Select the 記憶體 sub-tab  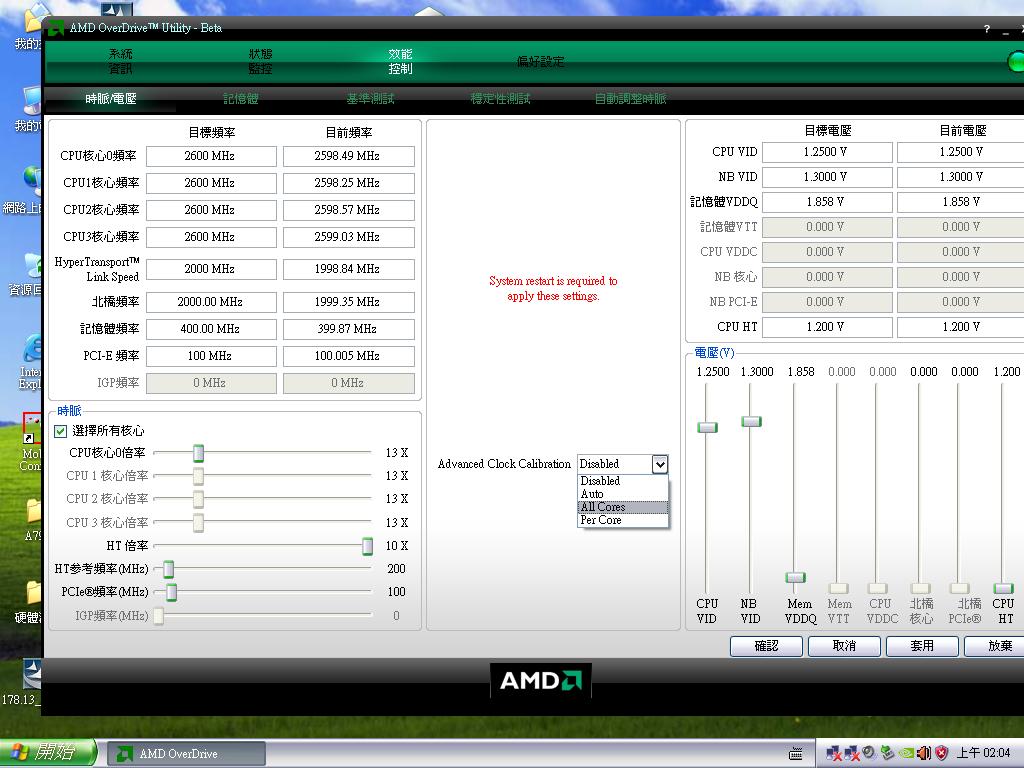pos(241,99)
